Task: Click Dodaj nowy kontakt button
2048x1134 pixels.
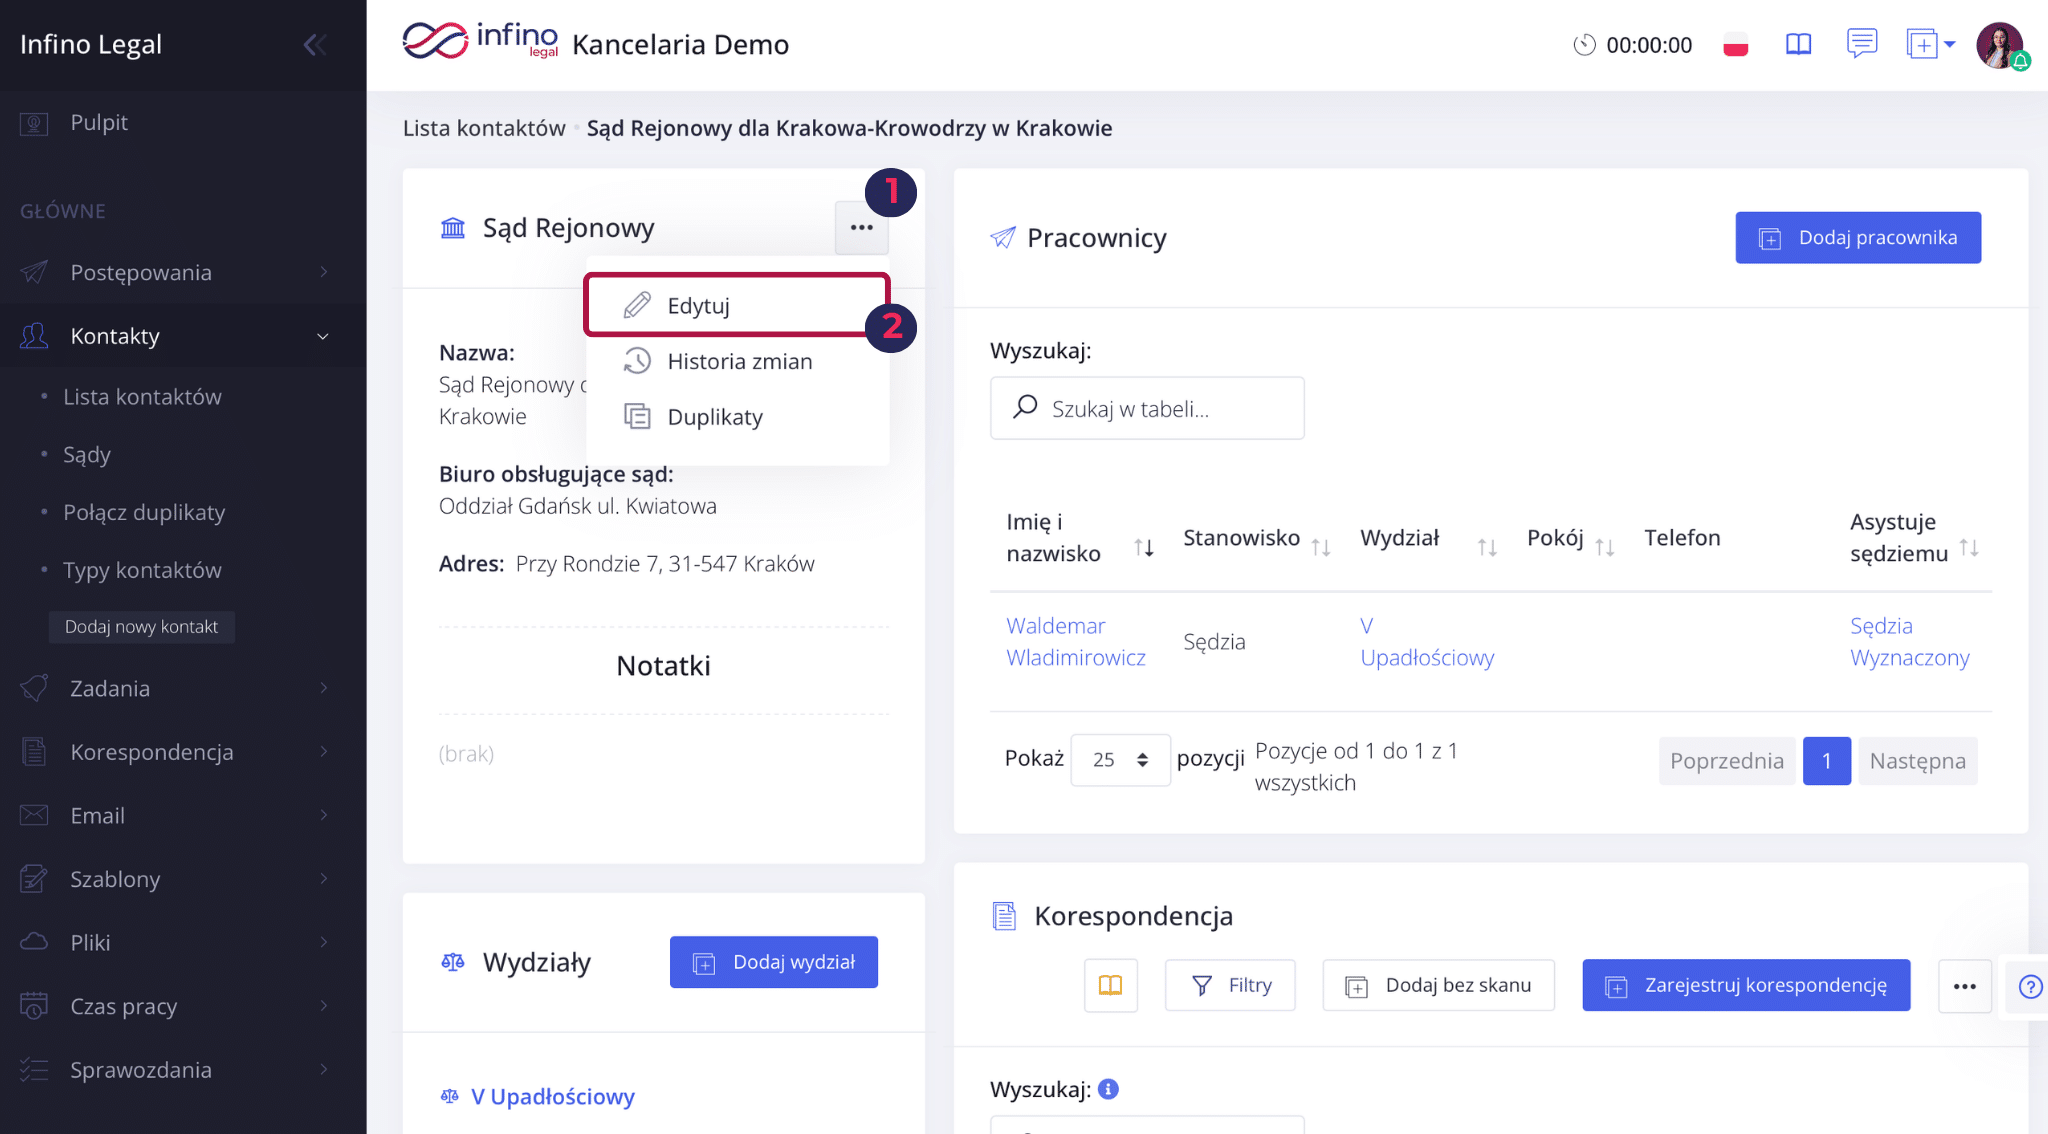Action: 141,627
